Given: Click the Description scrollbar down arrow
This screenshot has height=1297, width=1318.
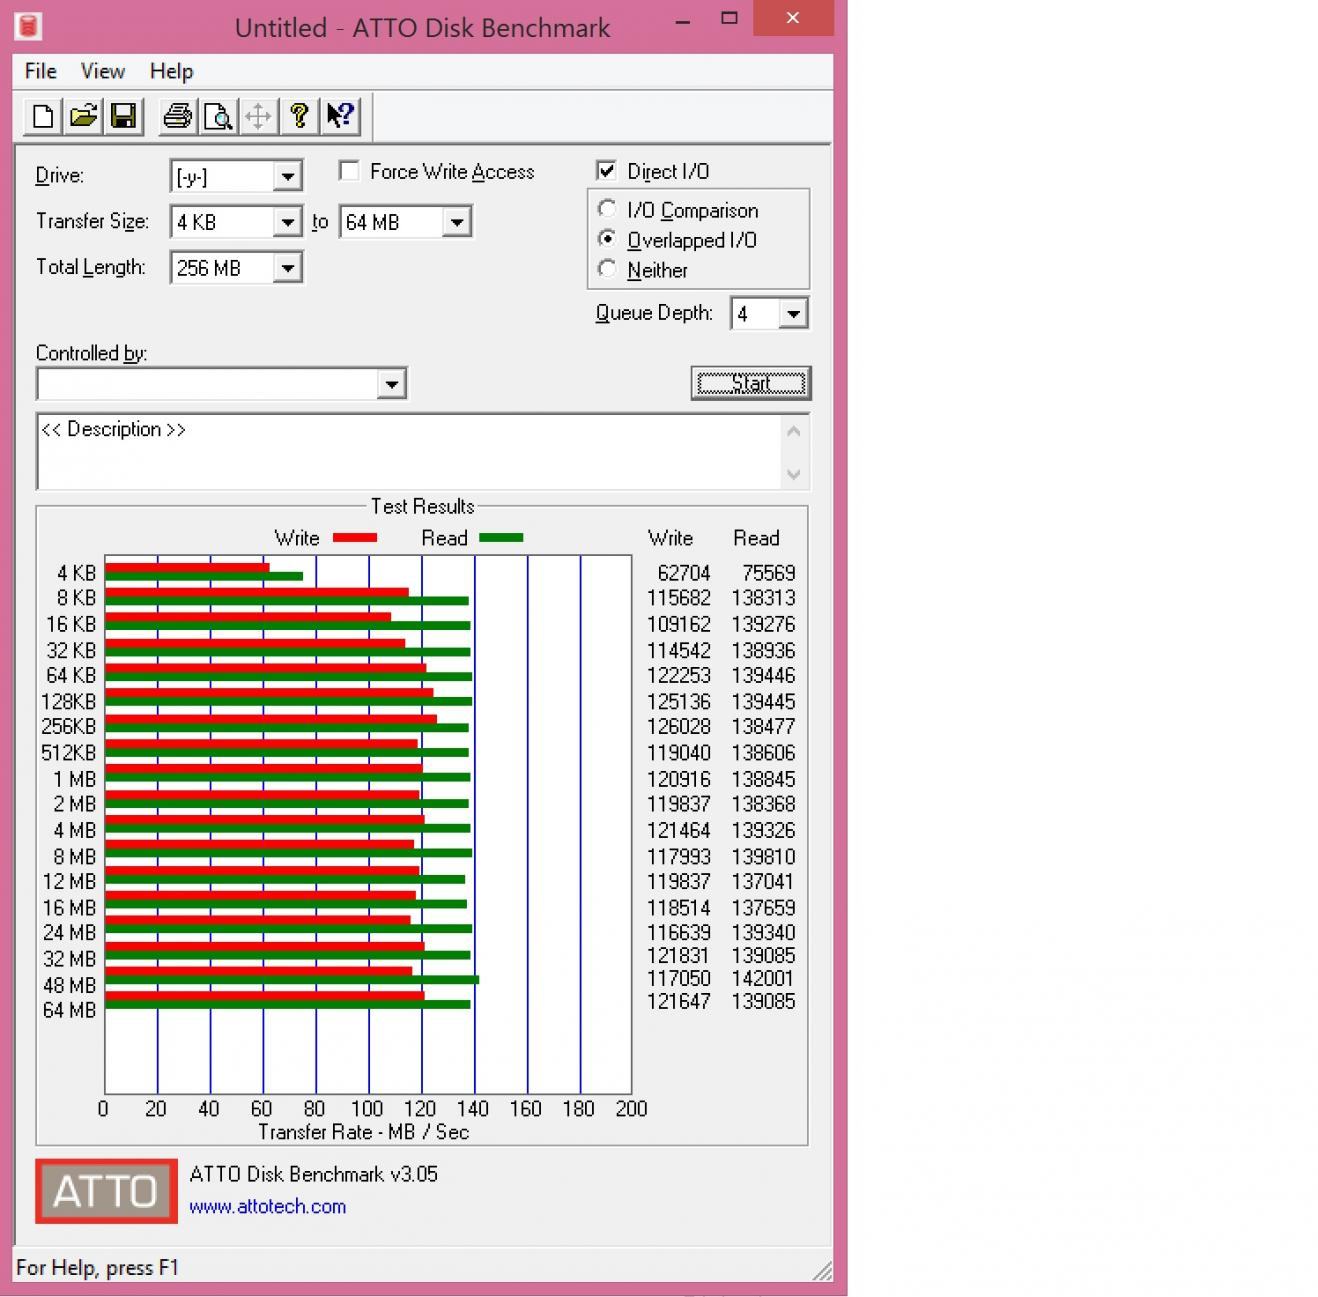Looking at the screenshot, I should tap(793, 474).
